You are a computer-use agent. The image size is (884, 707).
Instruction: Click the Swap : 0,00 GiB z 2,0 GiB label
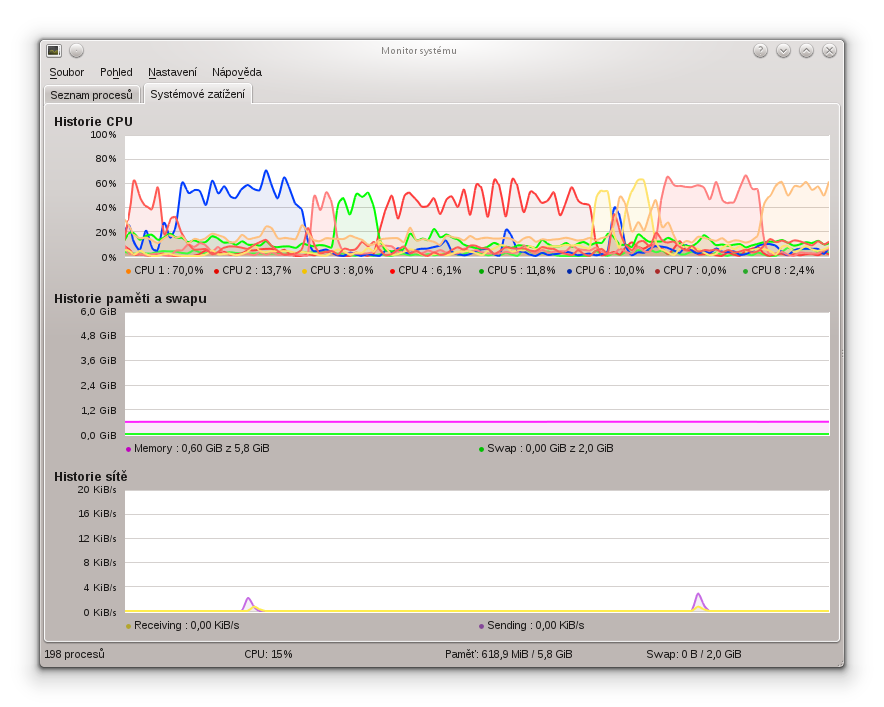(x=550, y=448)
